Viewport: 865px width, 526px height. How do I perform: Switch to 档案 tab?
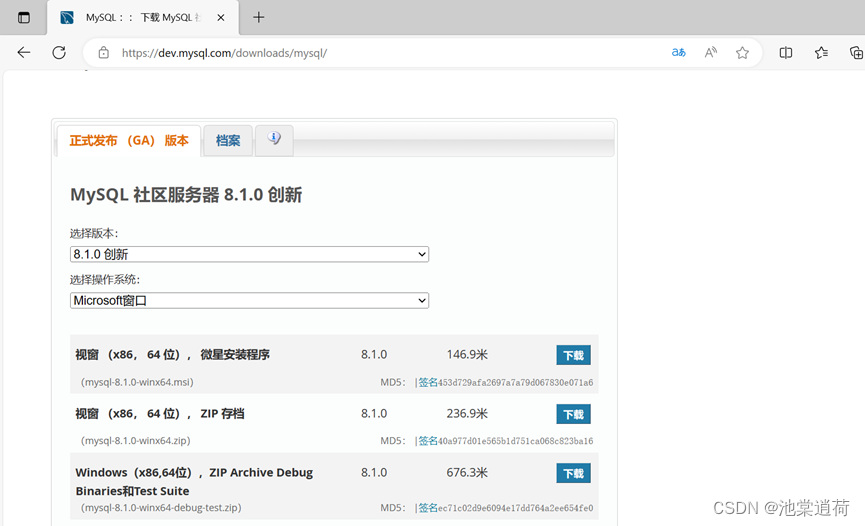(x=228, y=141)
